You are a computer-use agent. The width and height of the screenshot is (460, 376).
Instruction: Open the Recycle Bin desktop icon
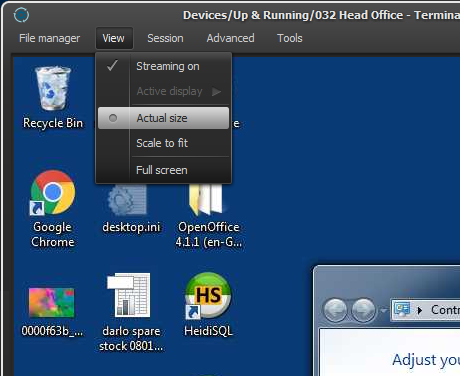[x=53, y=88]
